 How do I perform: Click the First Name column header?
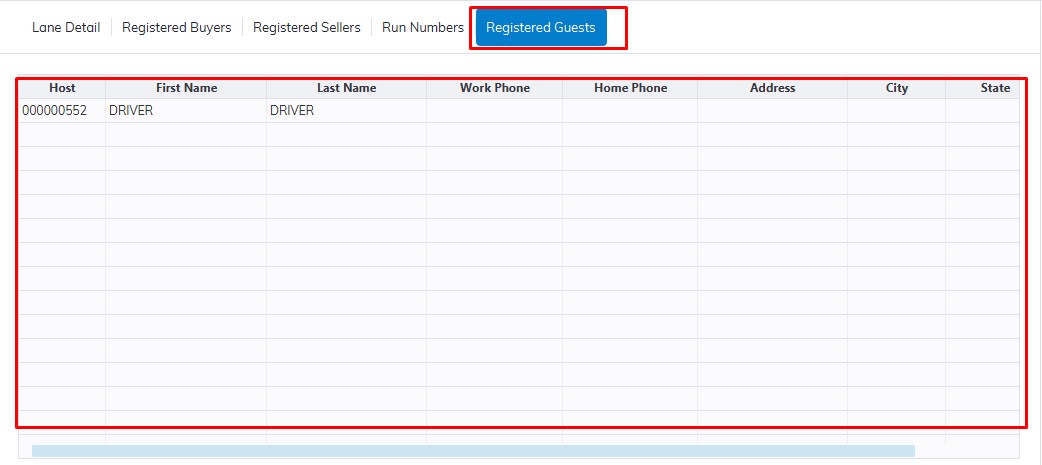186,88
